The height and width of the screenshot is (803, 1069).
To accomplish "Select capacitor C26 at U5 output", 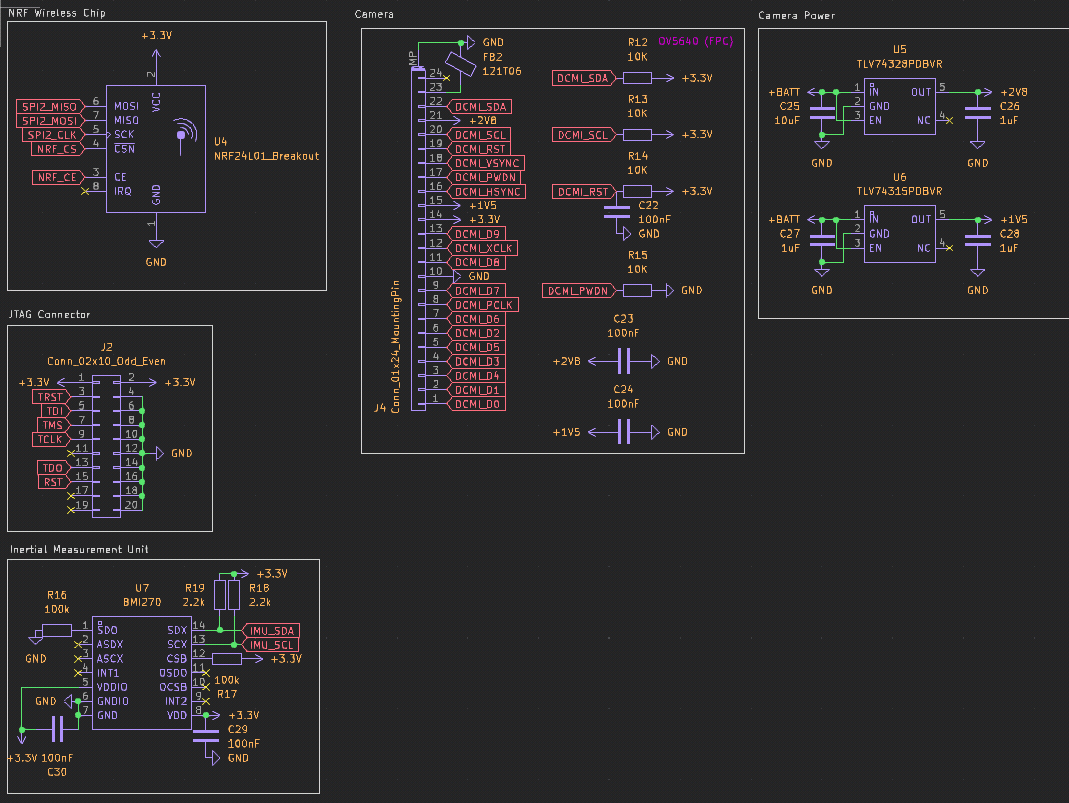I will tap(978, 111).
